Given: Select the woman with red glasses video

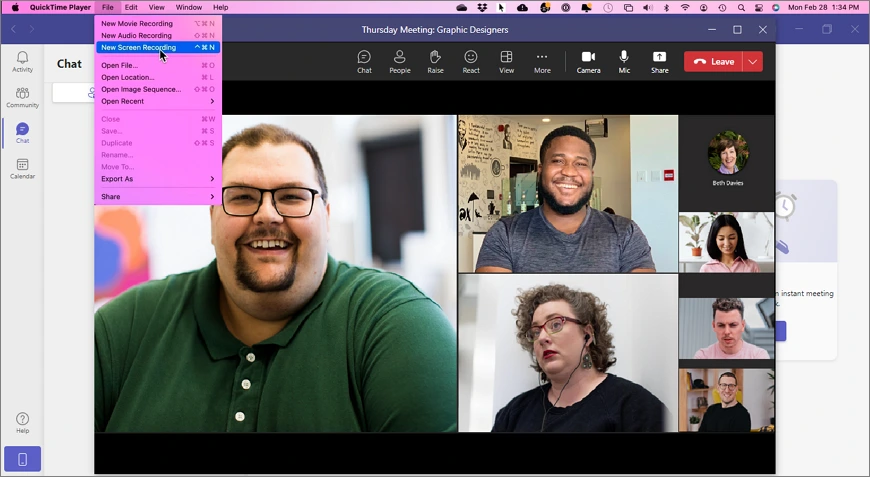Looking at the screenshot, I should (568, 353).
